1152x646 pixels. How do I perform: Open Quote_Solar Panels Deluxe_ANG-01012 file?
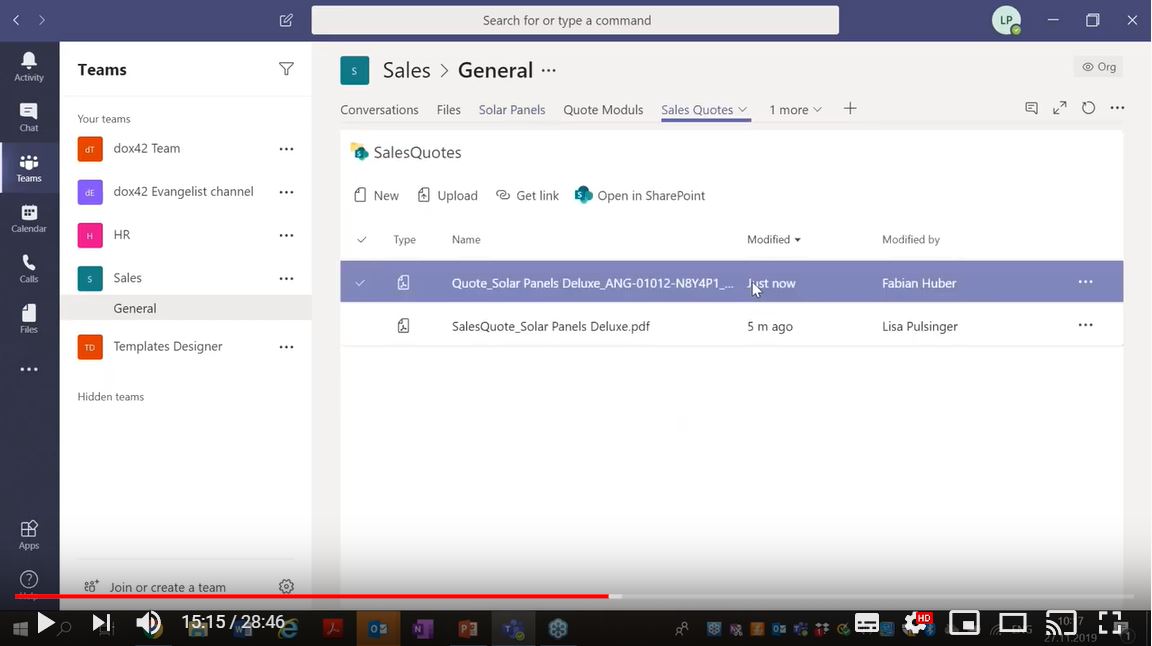click(592, 283)
